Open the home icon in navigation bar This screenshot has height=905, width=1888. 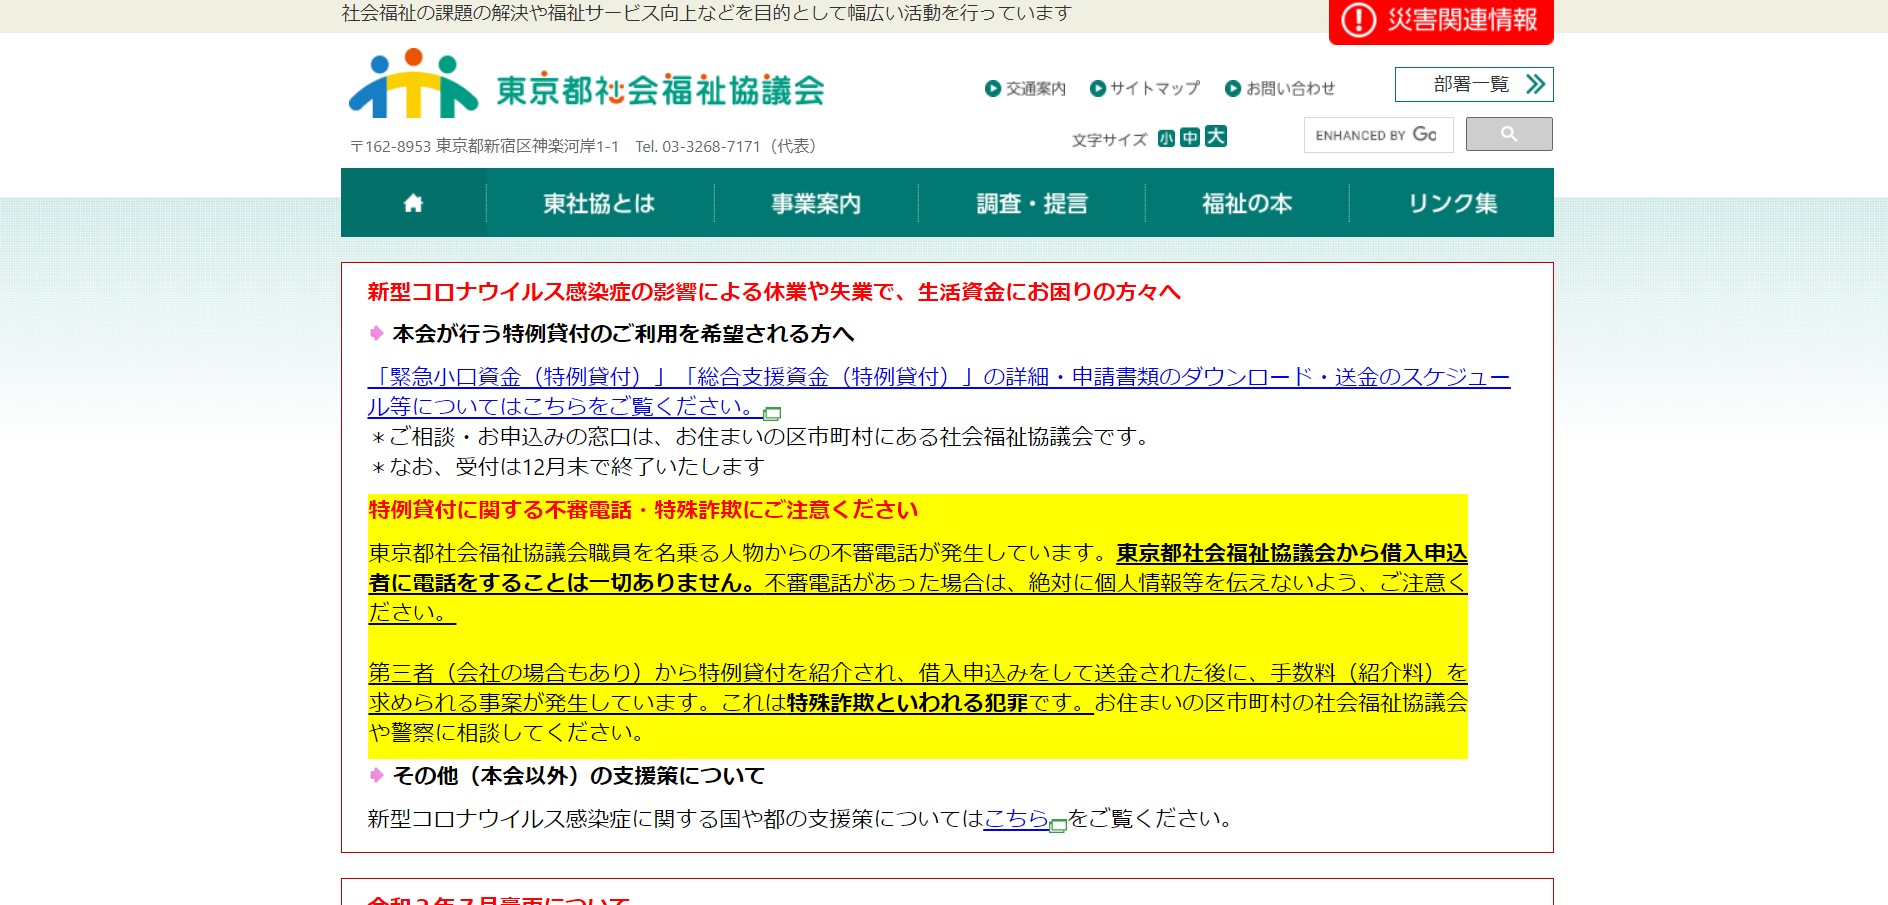pos(413,203)
